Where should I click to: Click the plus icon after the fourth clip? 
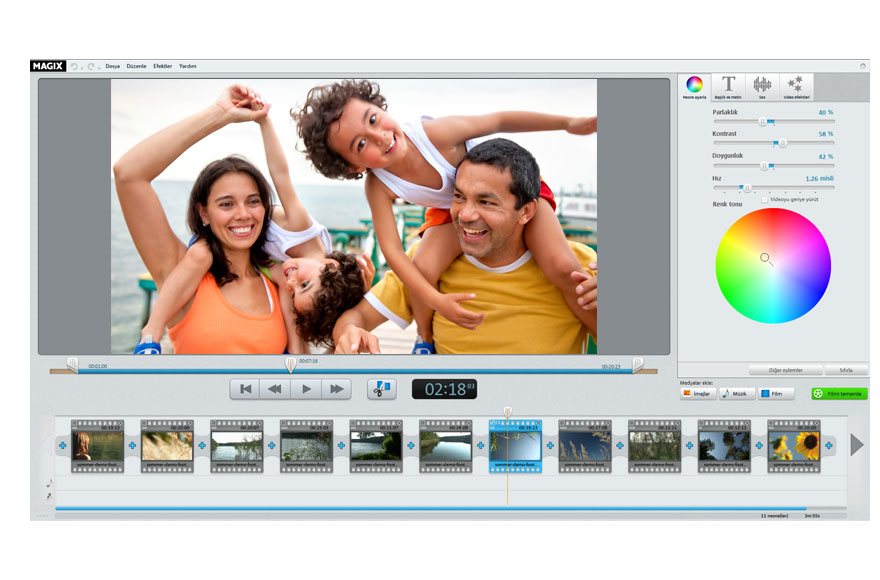point(341,445)
